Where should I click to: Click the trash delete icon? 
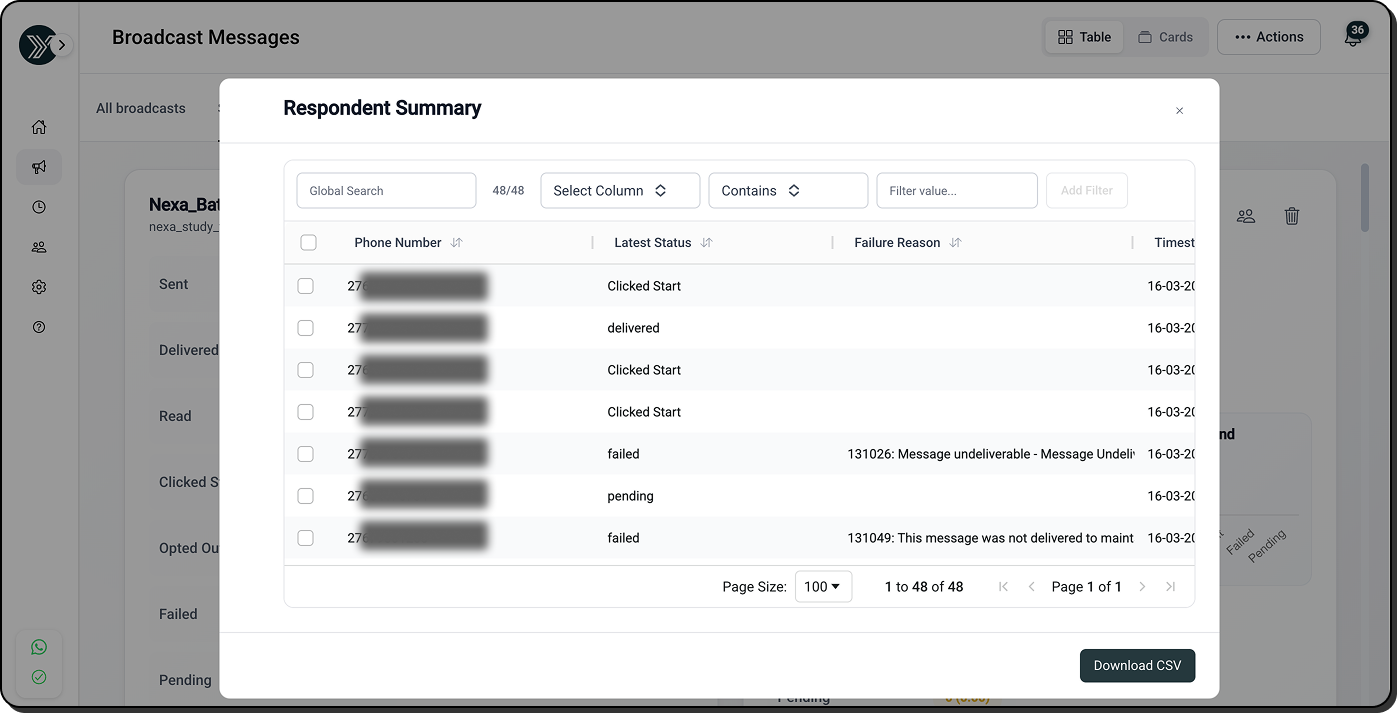tap(1292, 216)
